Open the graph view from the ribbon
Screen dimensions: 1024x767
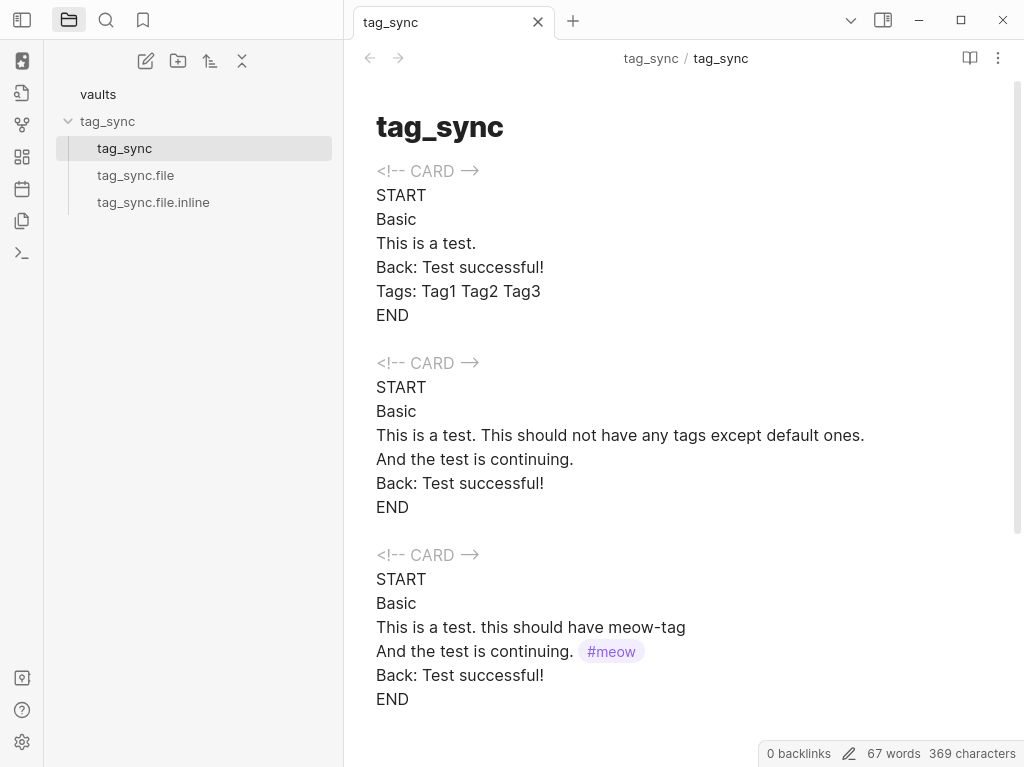coord(22,125)
